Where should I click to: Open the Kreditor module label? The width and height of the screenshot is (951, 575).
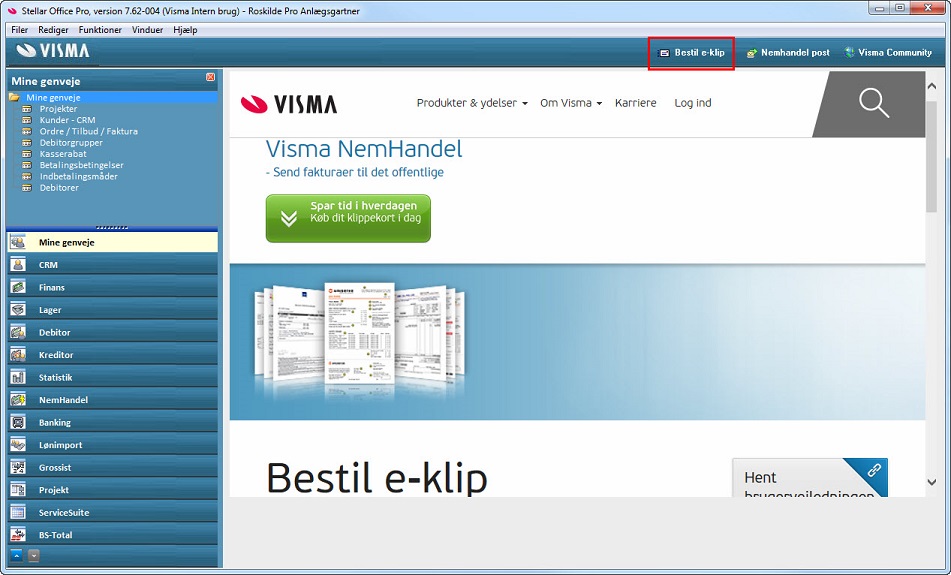tap(56, 355)
